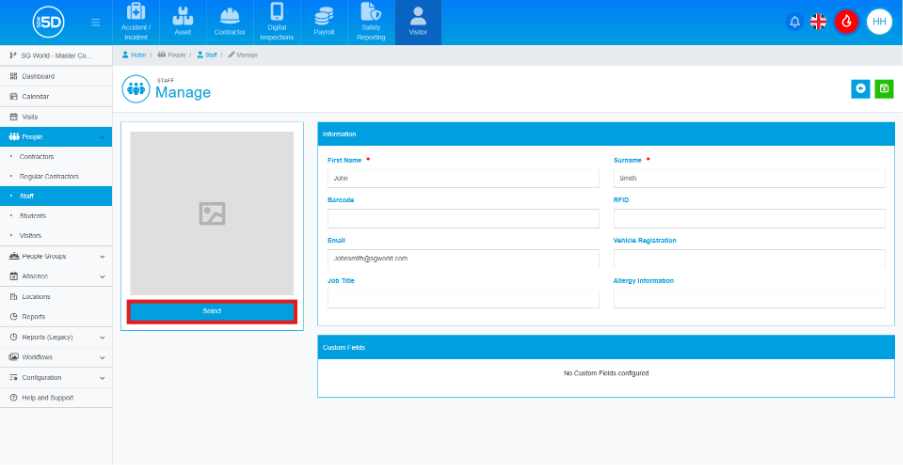Screen dimensions: 903x465
Task: Click the photo placeholder image
Action: click(212, 213)
